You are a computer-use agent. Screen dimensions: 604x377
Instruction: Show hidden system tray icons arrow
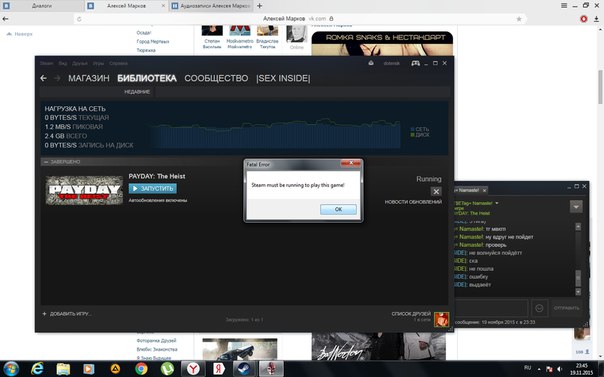click(539, 369)
